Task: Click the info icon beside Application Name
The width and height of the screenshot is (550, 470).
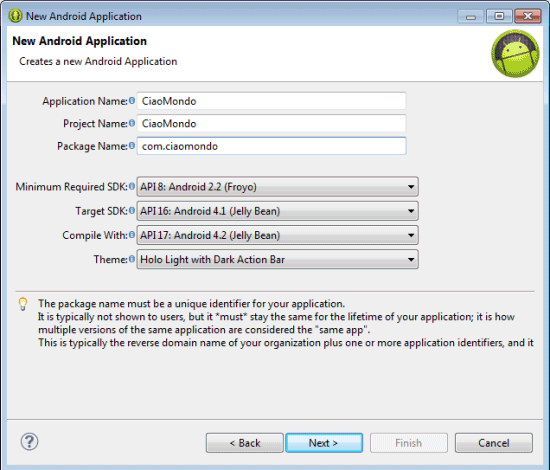Action: tap(132, 101)
